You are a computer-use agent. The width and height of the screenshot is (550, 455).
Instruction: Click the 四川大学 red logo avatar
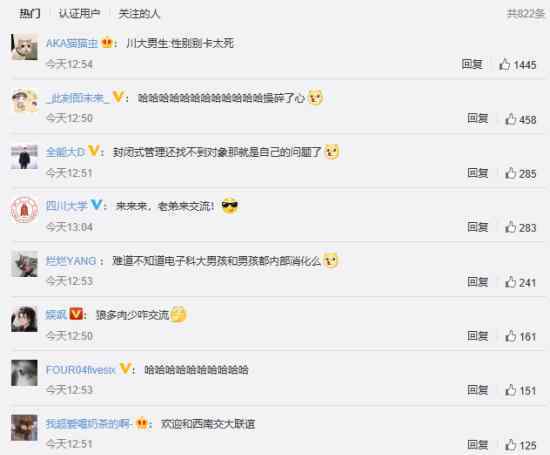coord(24,210)
